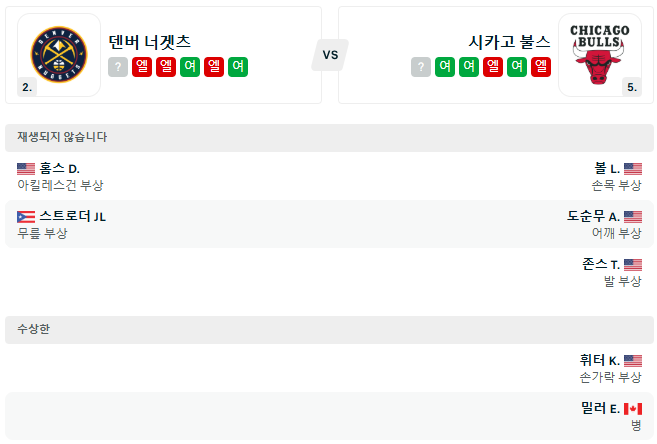Click the Canadian flag next to 밀러 E.
The width and height of the screenshot is (657, 444).
click(633, 408)
